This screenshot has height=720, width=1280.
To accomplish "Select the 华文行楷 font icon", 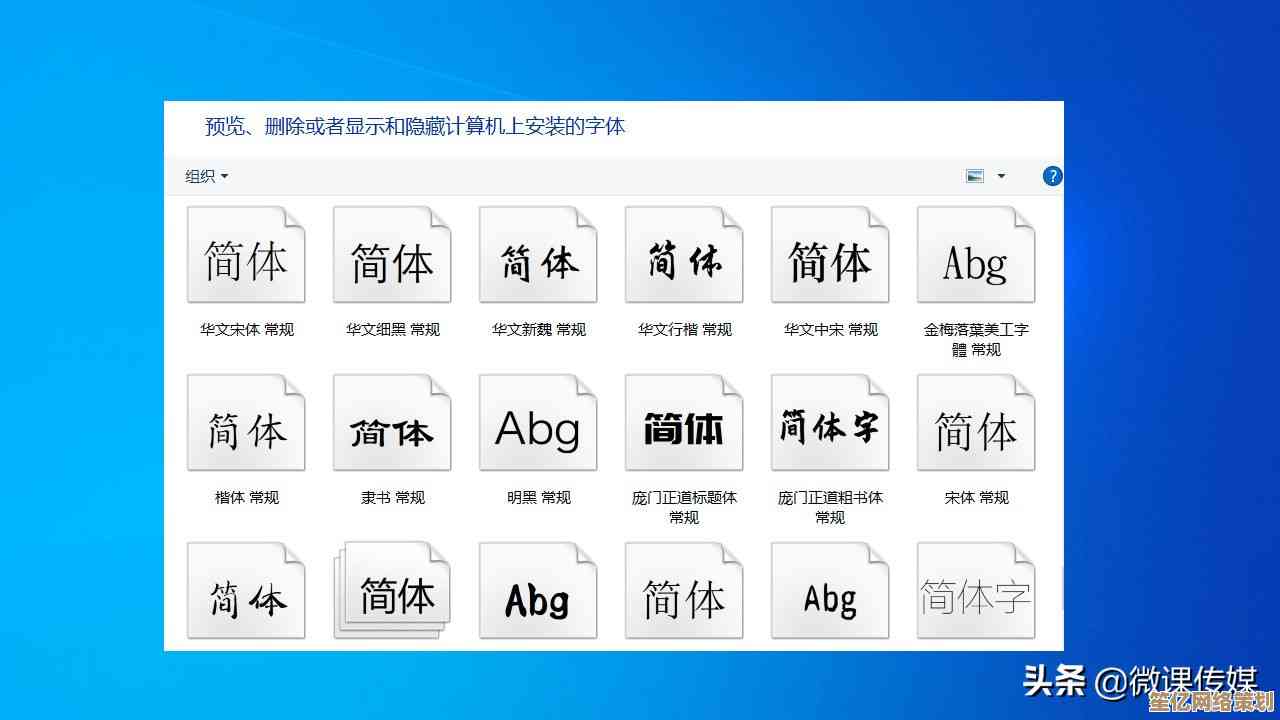I will click(x=684, y=255).
